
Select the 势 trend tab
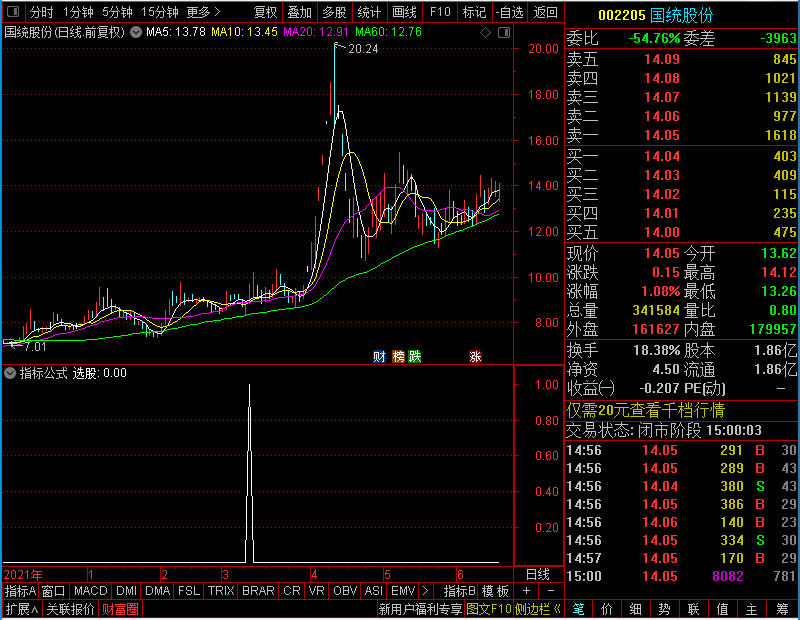[x=664, y=609]
